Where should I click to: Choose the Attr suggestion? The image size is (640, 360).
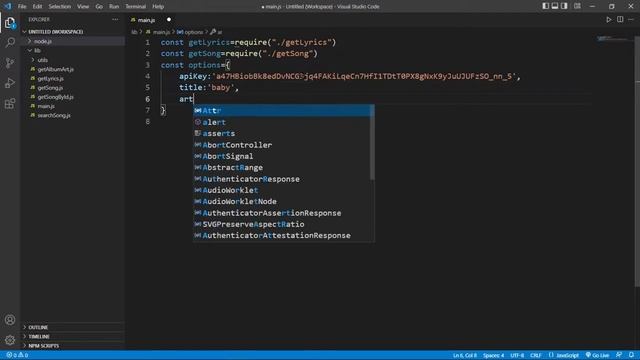click(283, 111)
